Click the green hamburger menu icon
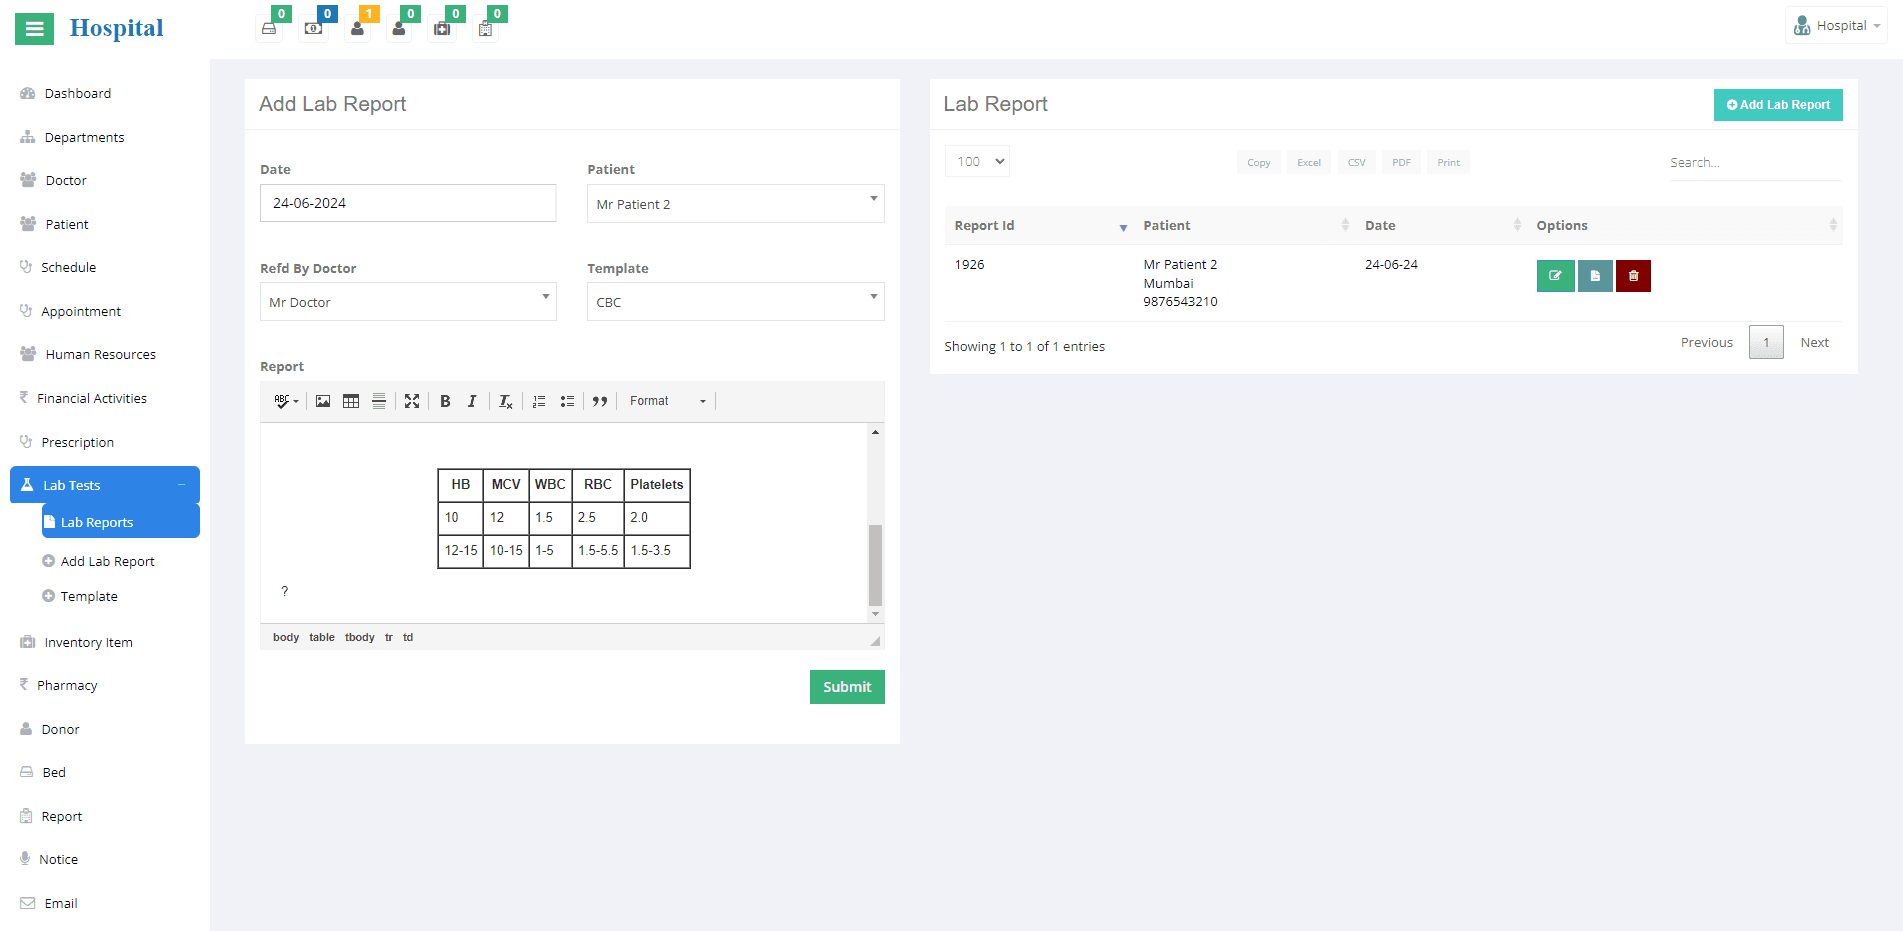Screen dimensions: 1903x931 [x=34, y=29]
